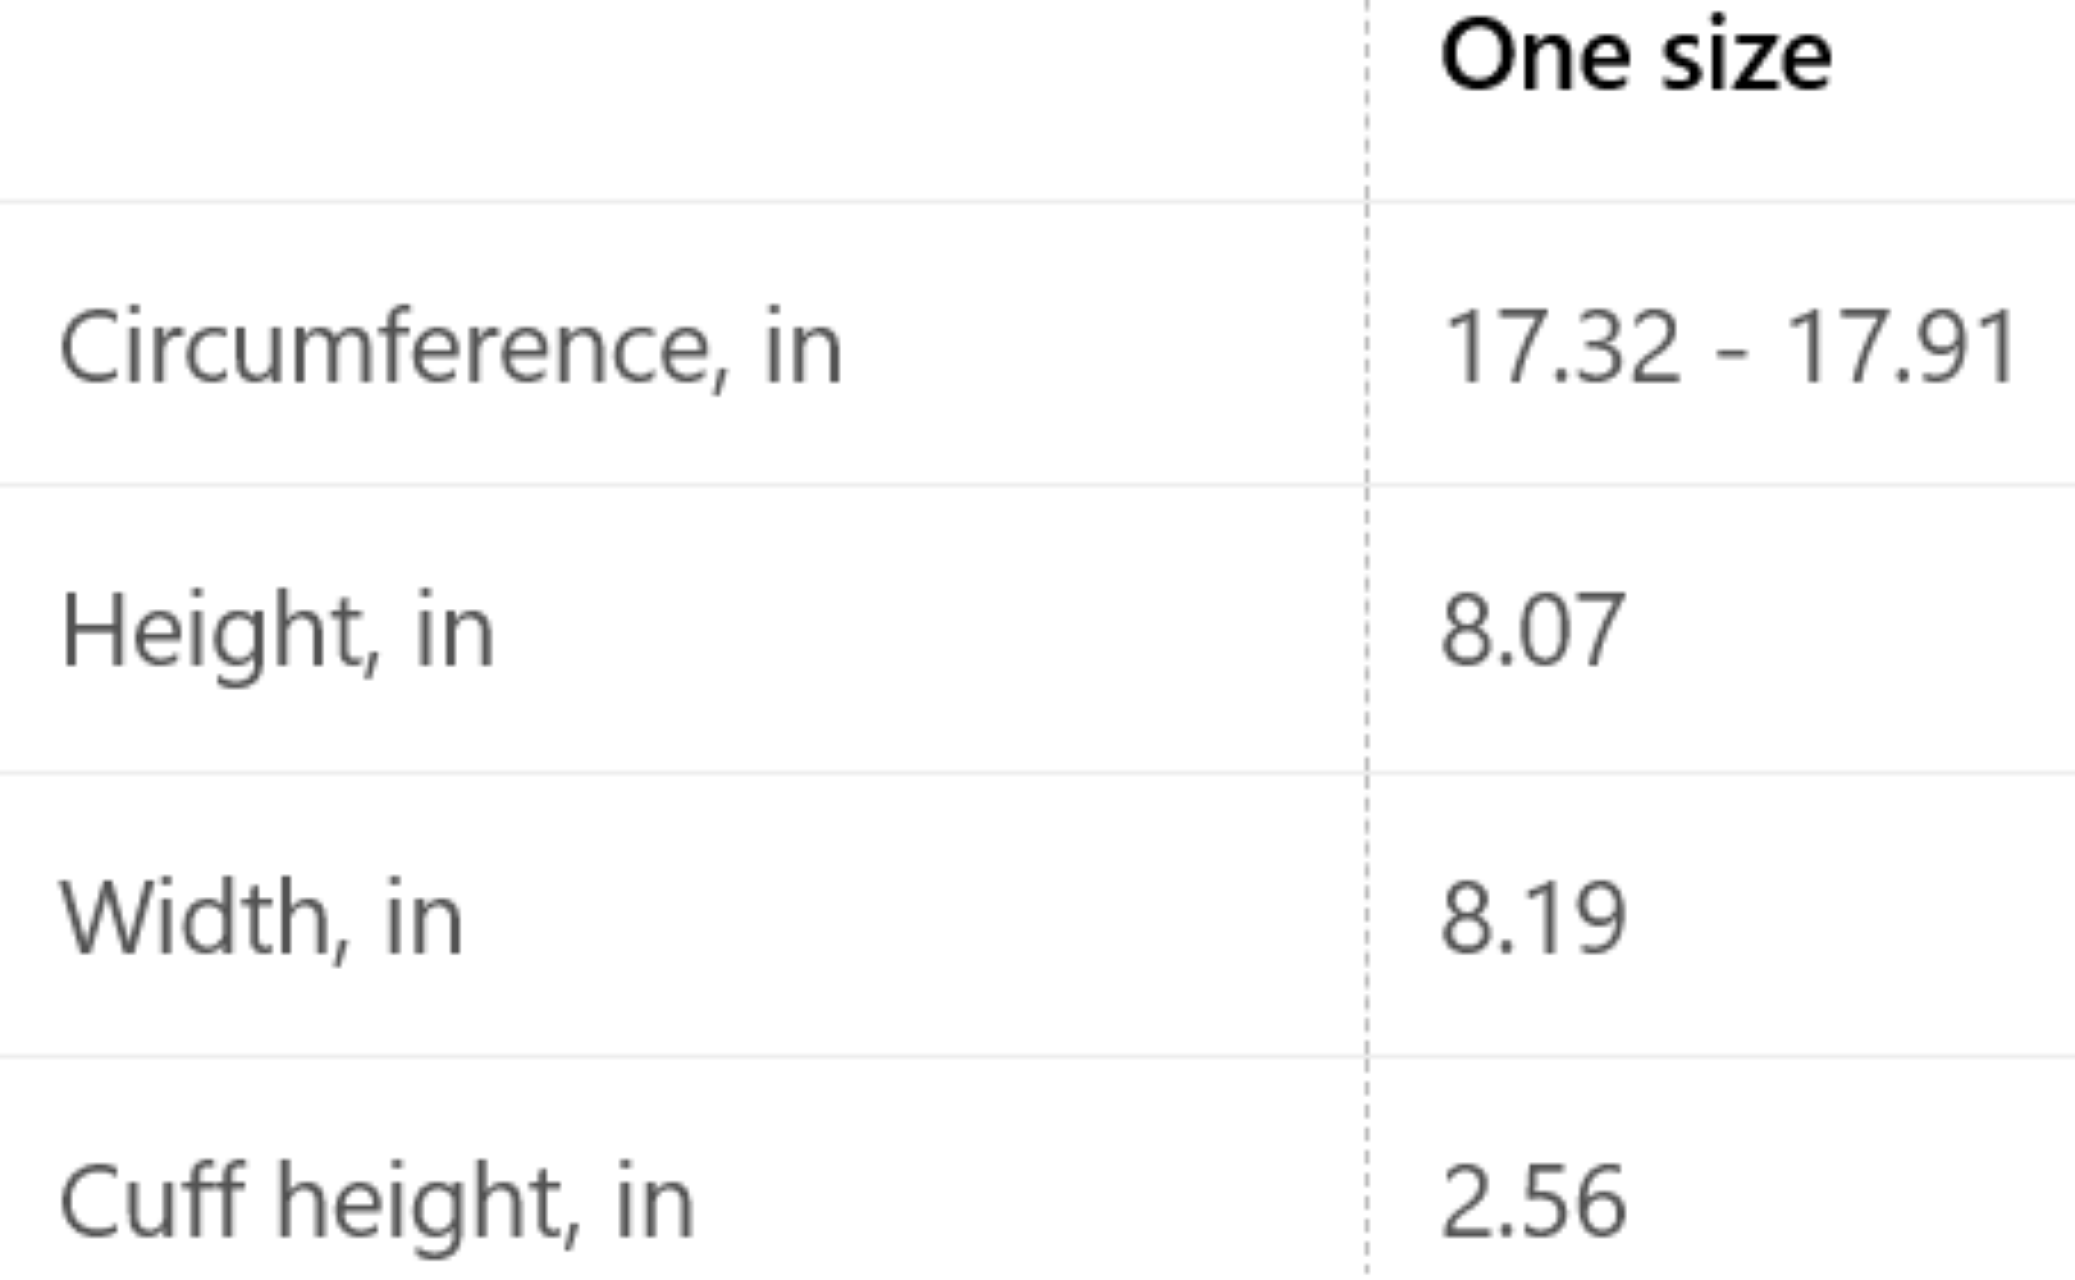Click the One size column header
The image size is (2075, 1280).
(x=1636, y=57)
